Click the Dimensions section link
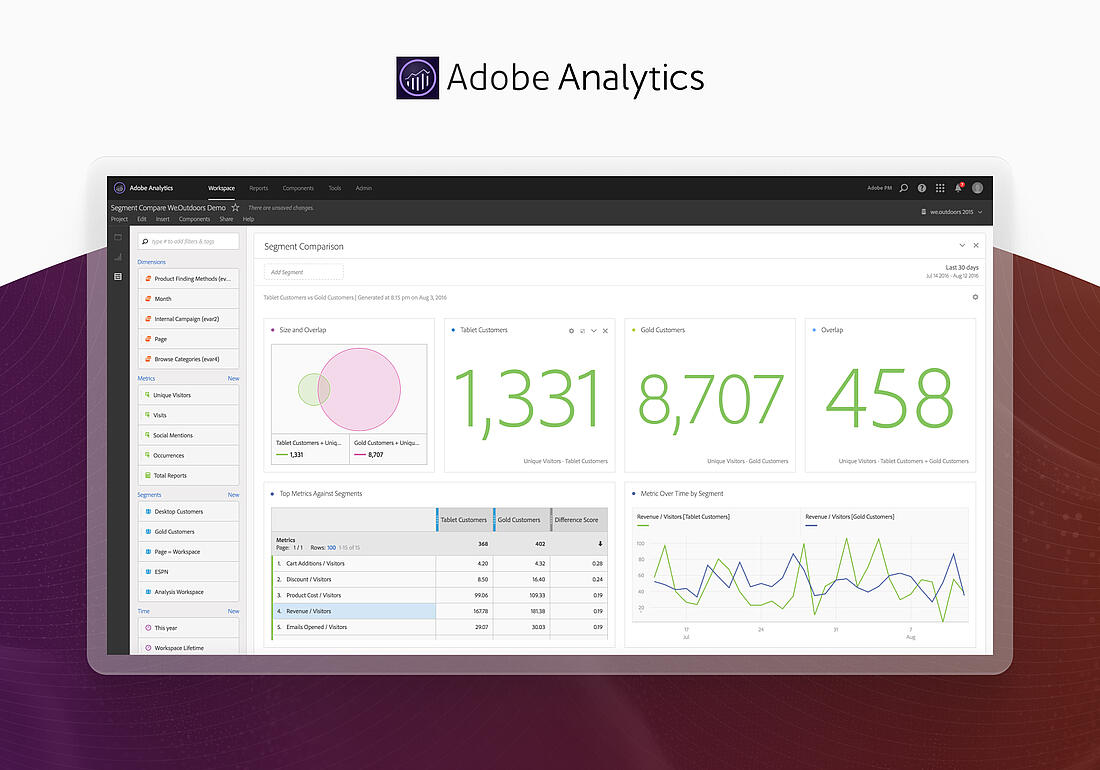The image size is (1100, 770). (152, 262)
